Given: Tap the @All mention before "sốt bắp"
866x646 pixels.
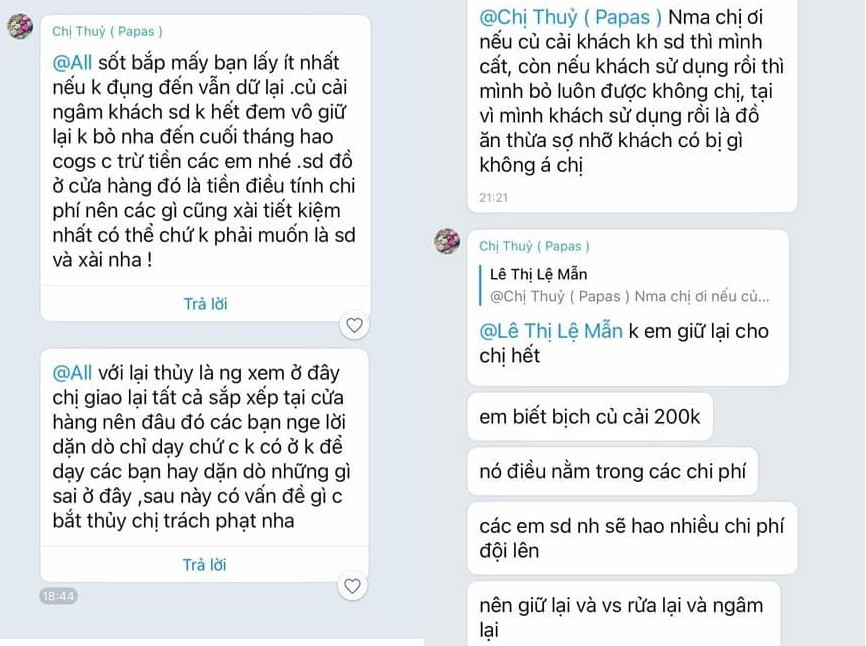Looking at the screenshot, I should (x=72, y=61).
